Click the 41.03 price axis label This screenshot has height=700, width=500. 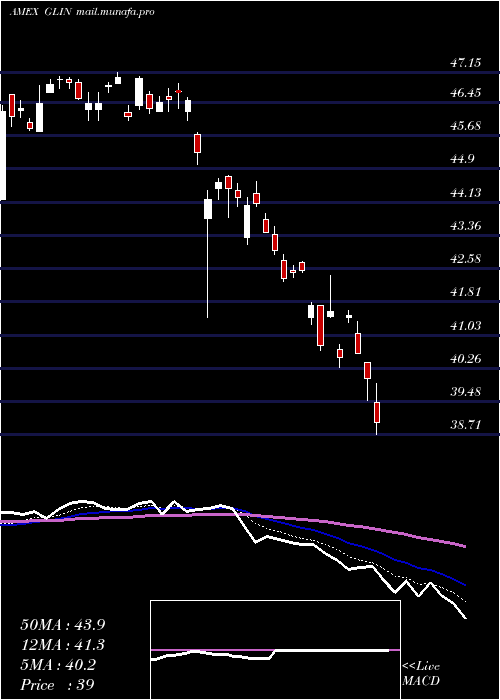[465, 326]
